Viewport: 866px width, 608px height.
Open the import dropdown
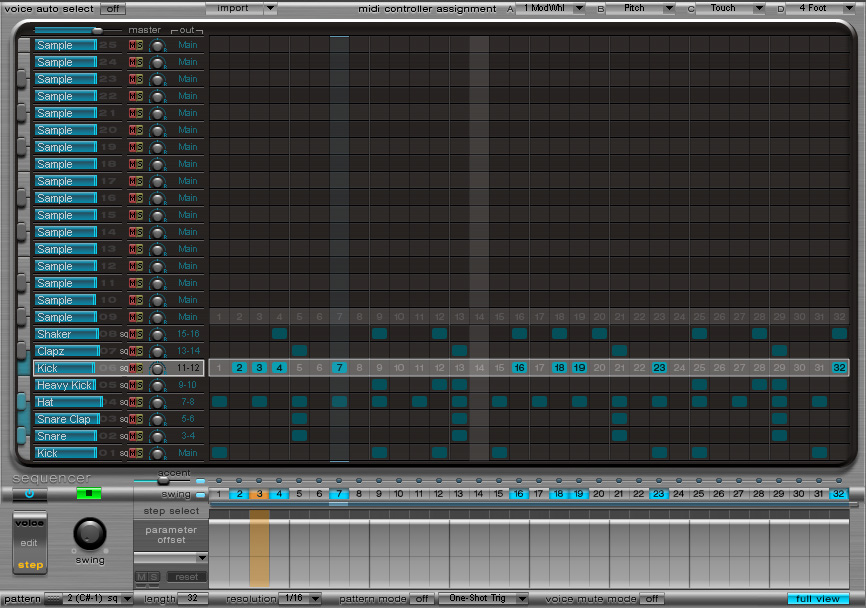240,8
